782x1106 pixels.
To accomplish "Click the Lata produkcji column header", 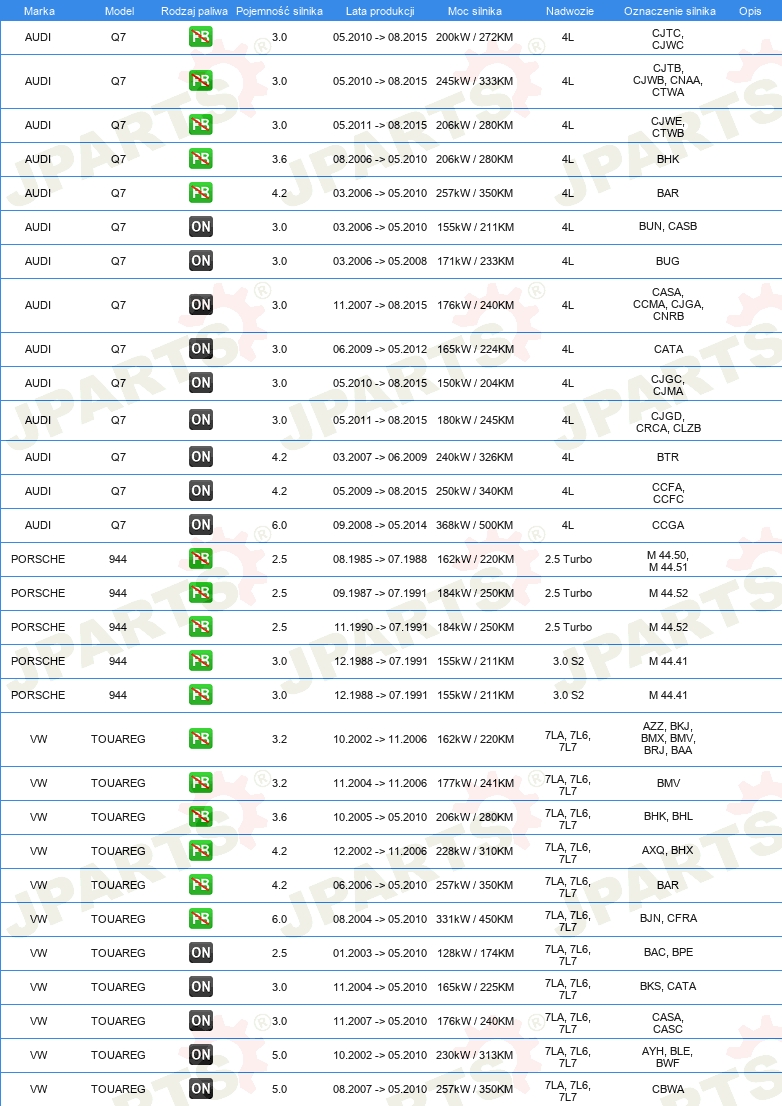I will [380, 11].
